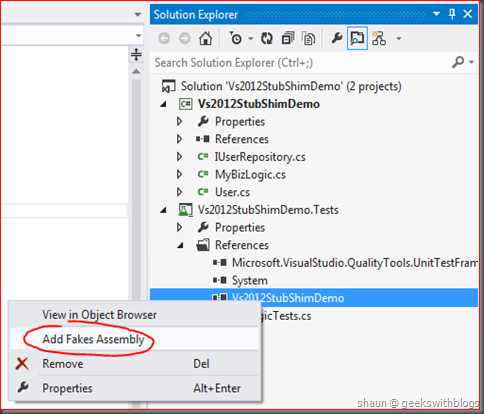Click the wrench icon of first Properties node
484x414 pixels.
(x=203, y=121)
